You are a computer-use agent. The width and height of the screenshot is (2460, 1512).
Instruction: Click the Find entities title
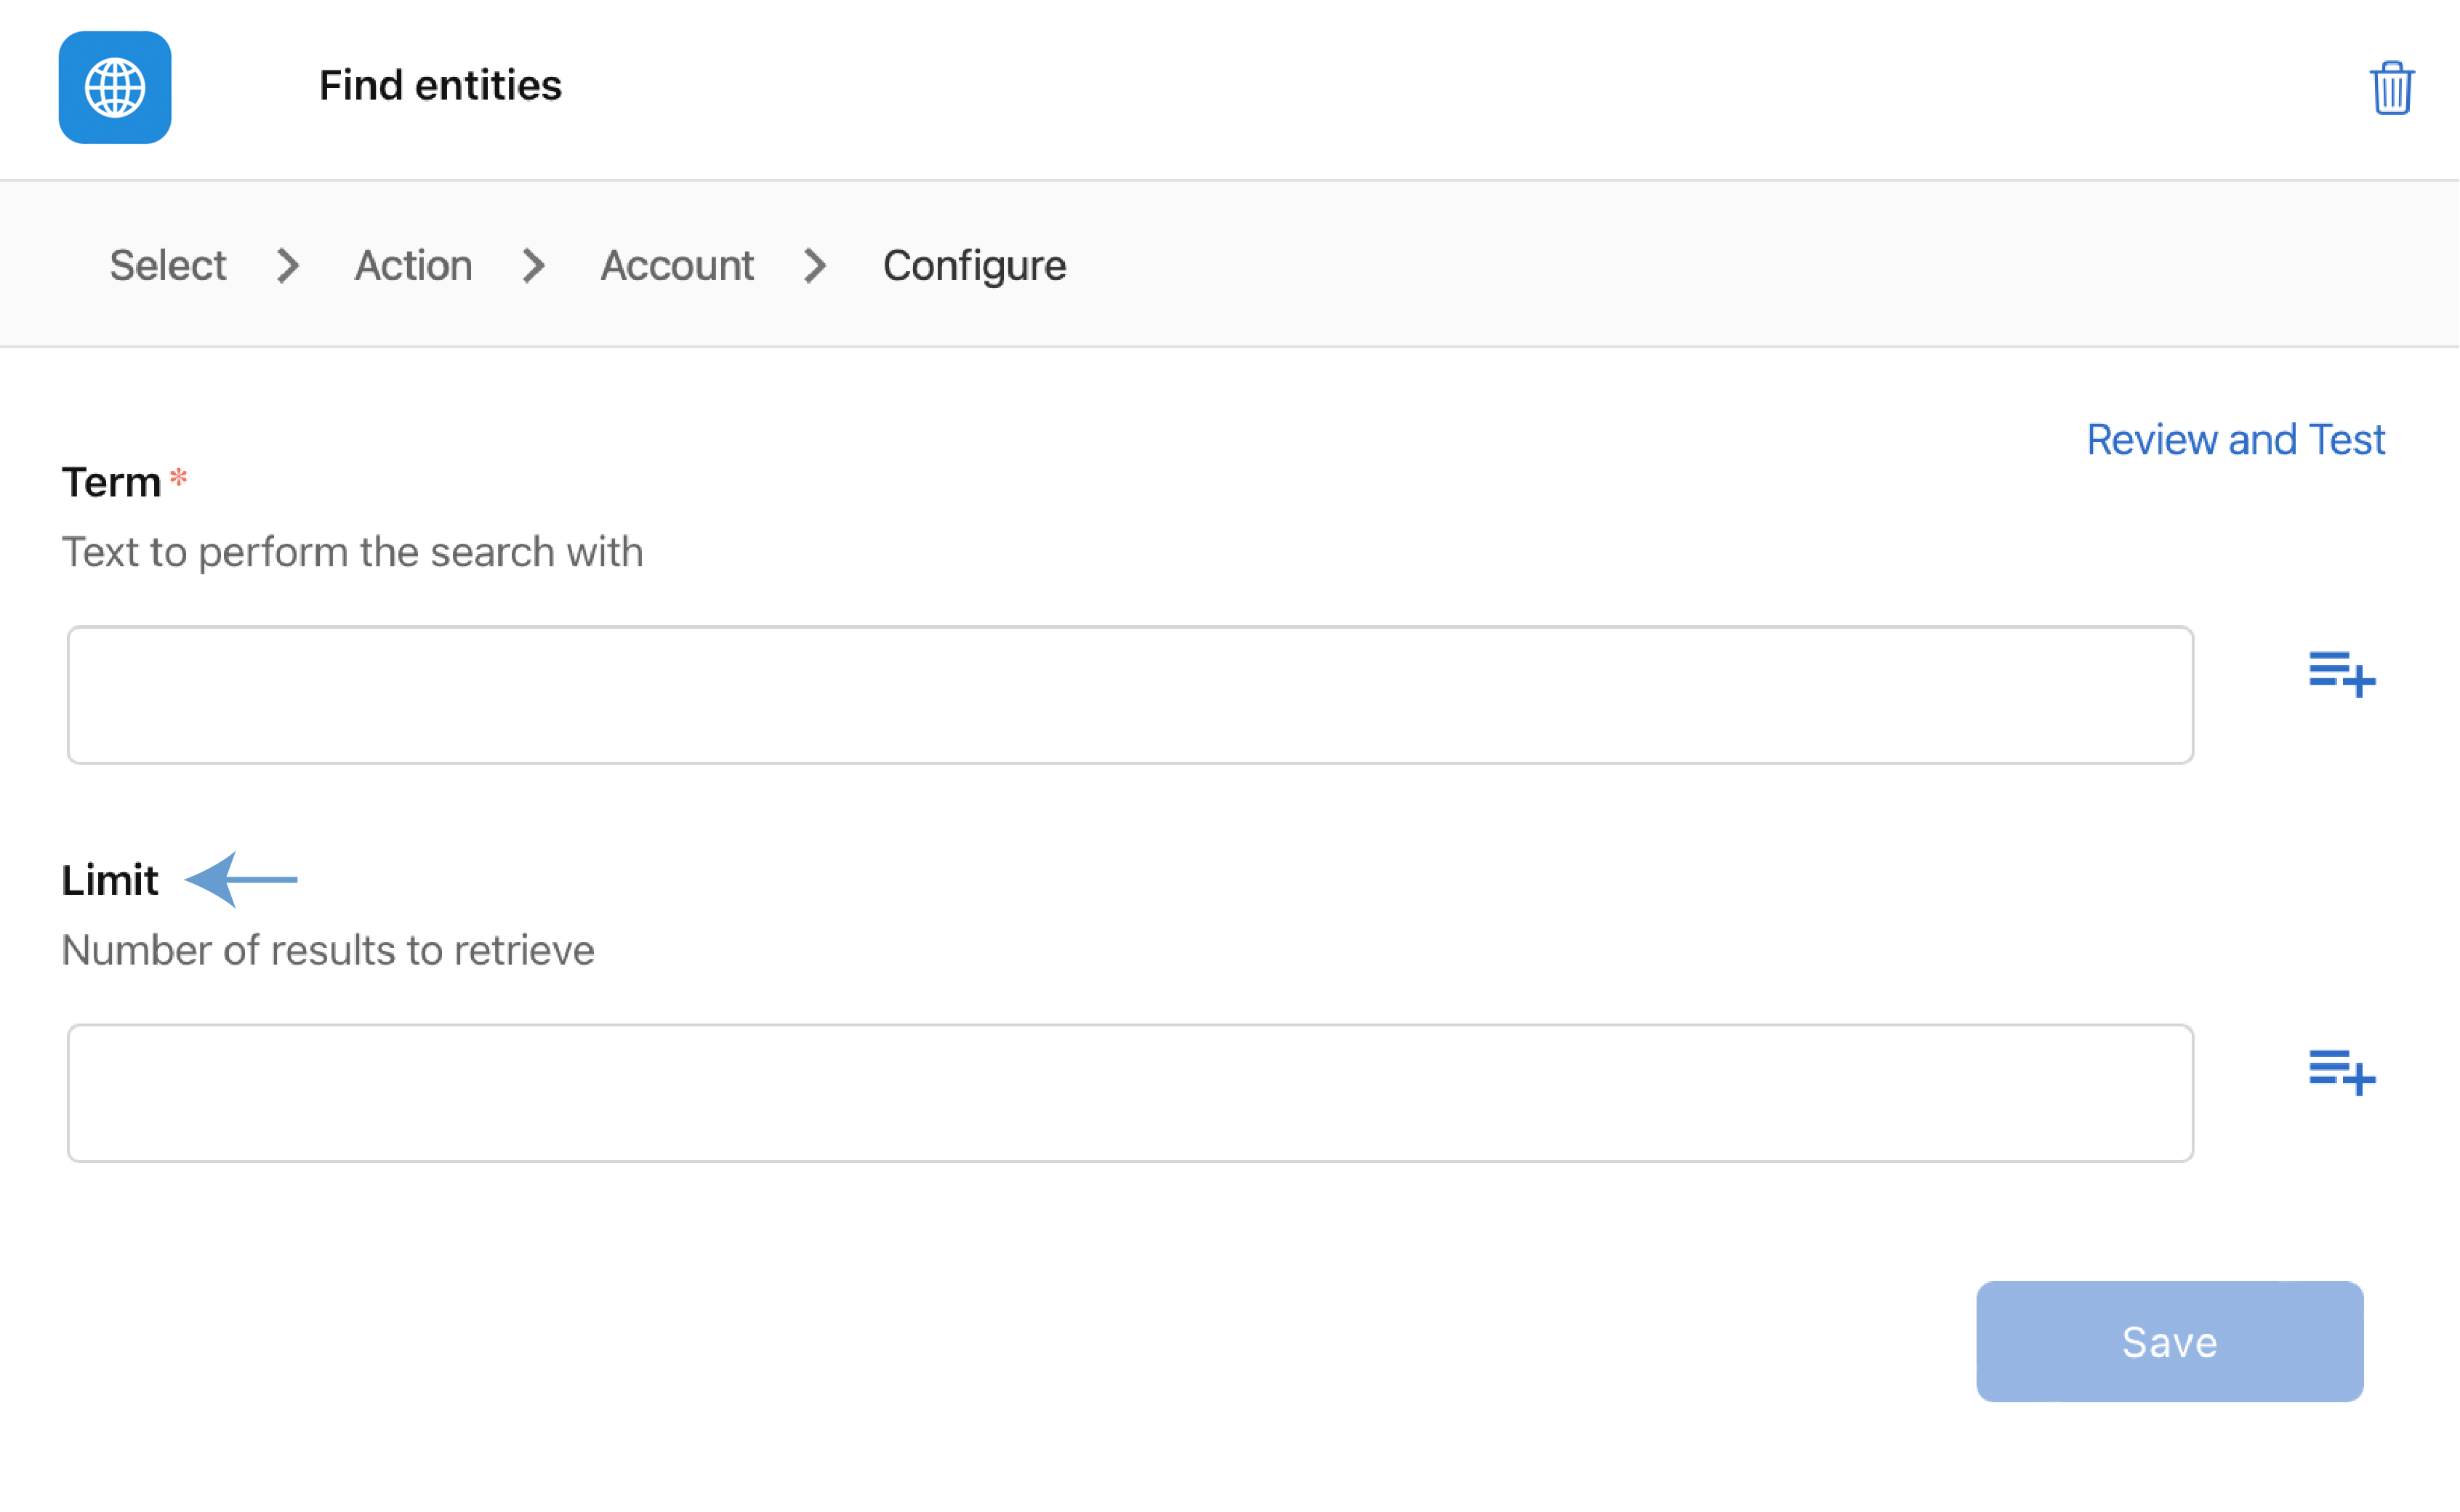440,86
